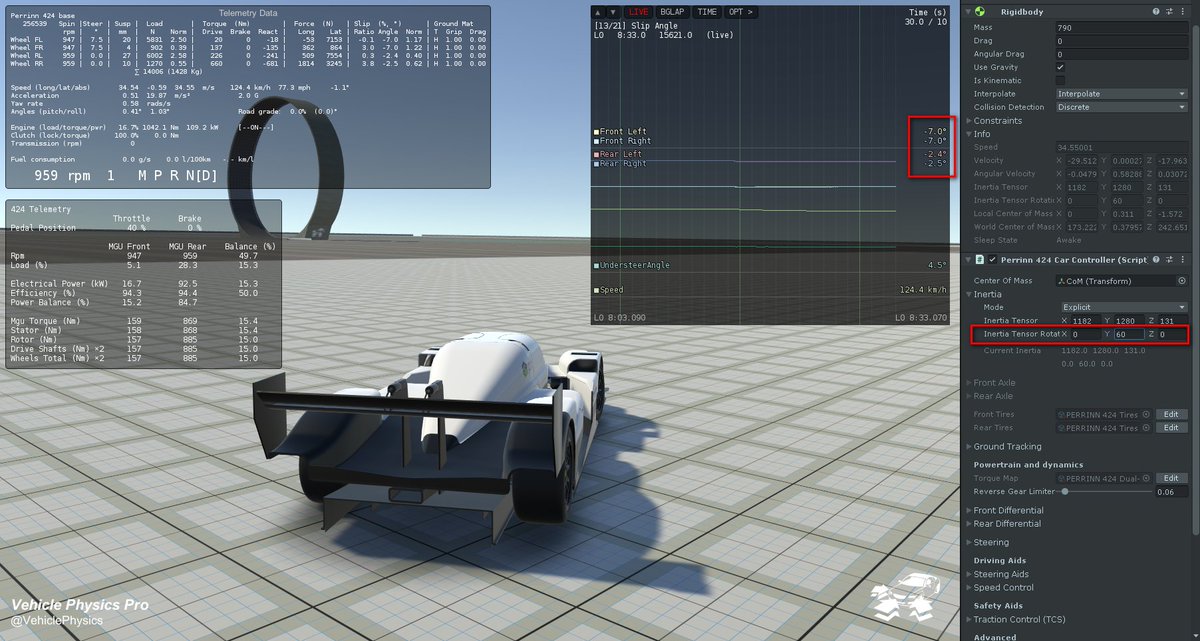Open Rigidbody component help icon

1156,12
